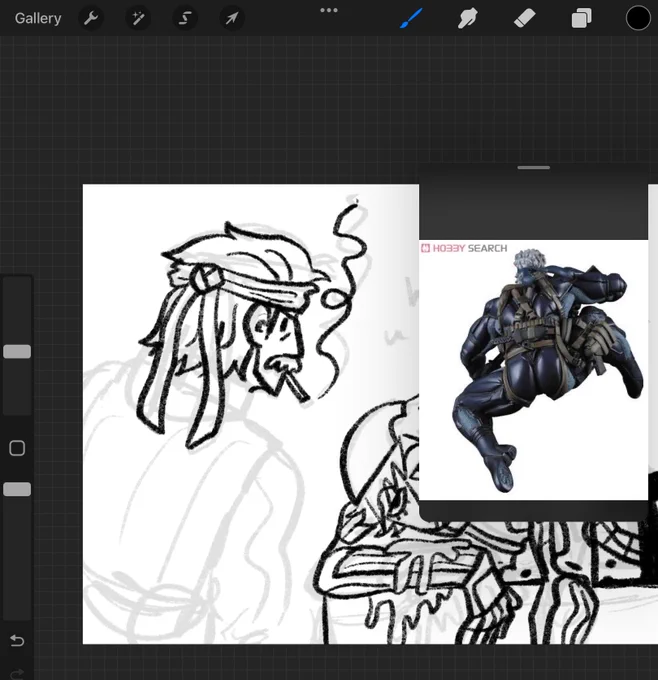Image resolution: width=658 pixels, height=680 pixels.
Task: Adjust the brush size slider handle
Action: (17, 351)
